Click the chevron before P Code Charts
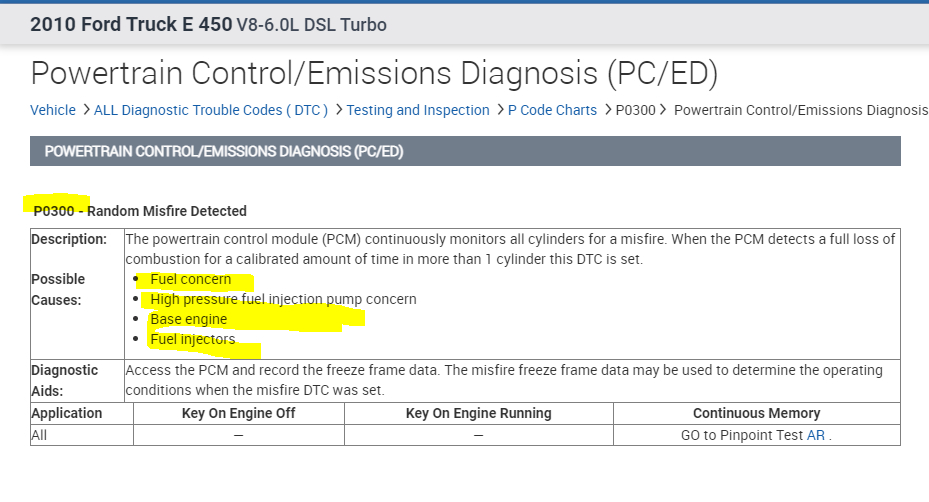929x502 pixels. pos(500,110)
